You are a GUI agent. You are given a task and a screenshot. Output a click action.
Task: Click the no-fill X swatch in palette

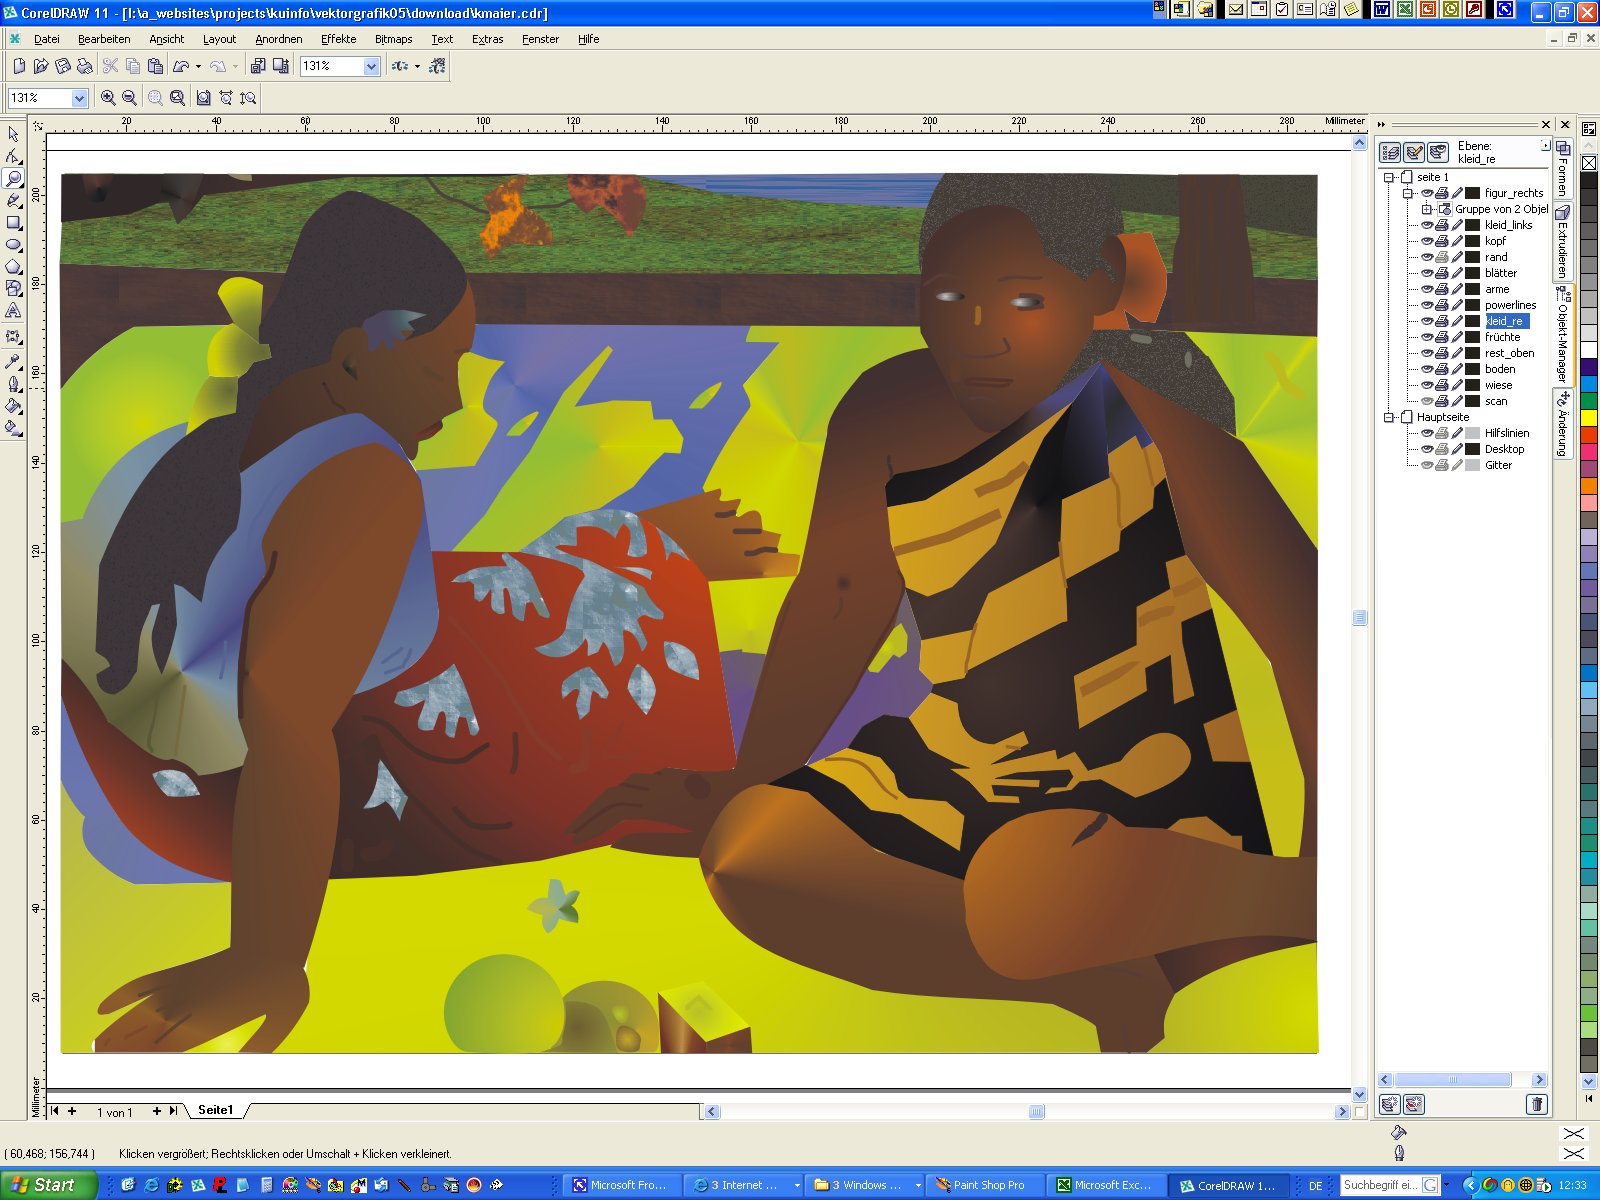click(x=1588, y=162)
